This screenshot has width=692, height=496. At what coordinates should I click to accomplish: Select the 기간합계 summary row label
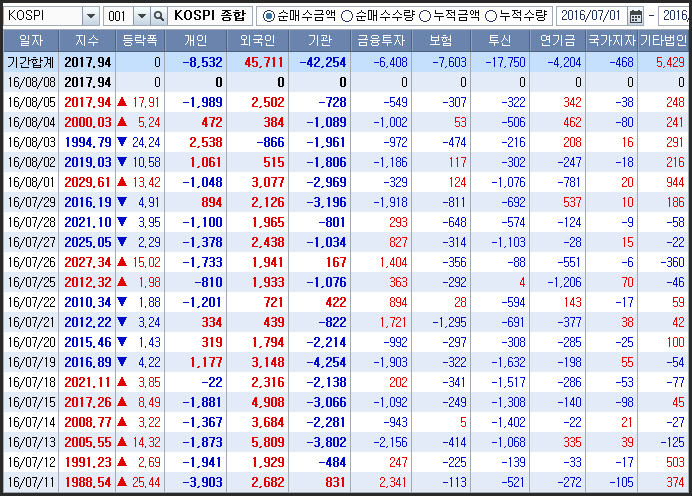30,62
